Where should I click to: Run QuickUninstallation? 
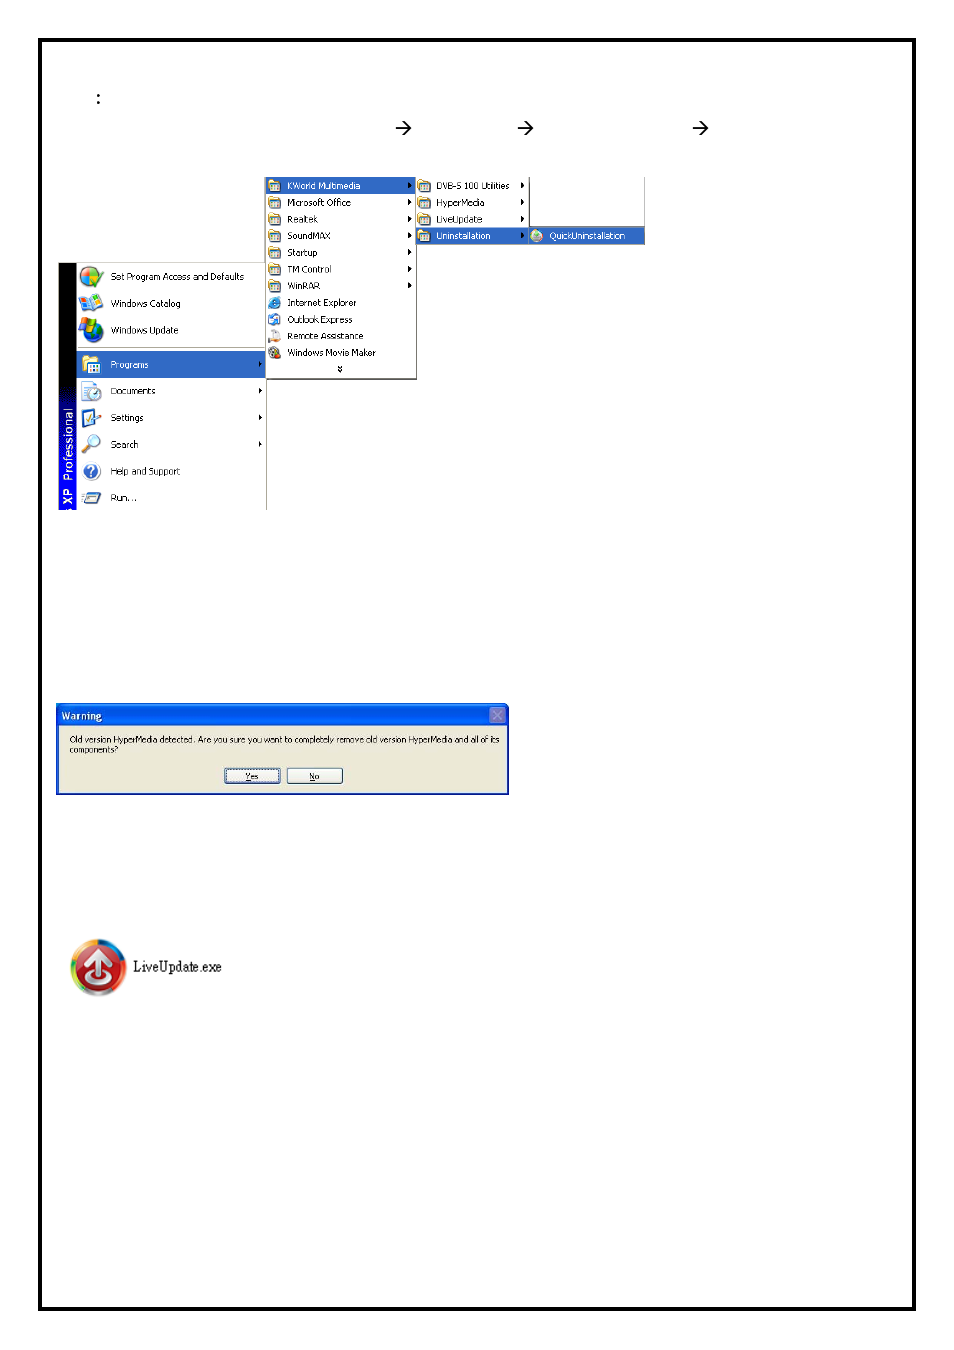point(587,236)
